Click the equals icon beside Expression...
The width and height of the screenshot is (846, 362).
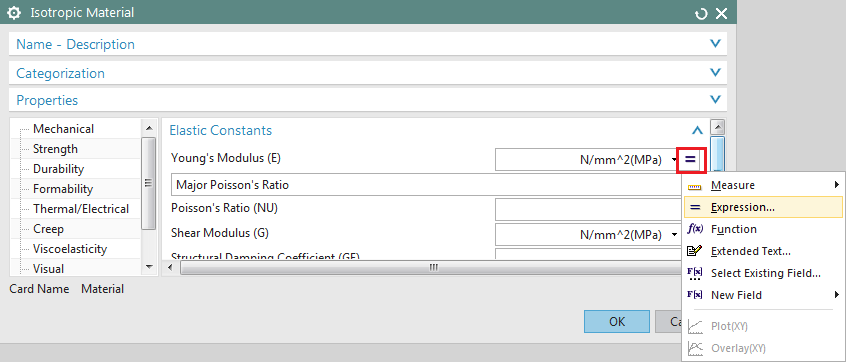[x=695, y=207]
